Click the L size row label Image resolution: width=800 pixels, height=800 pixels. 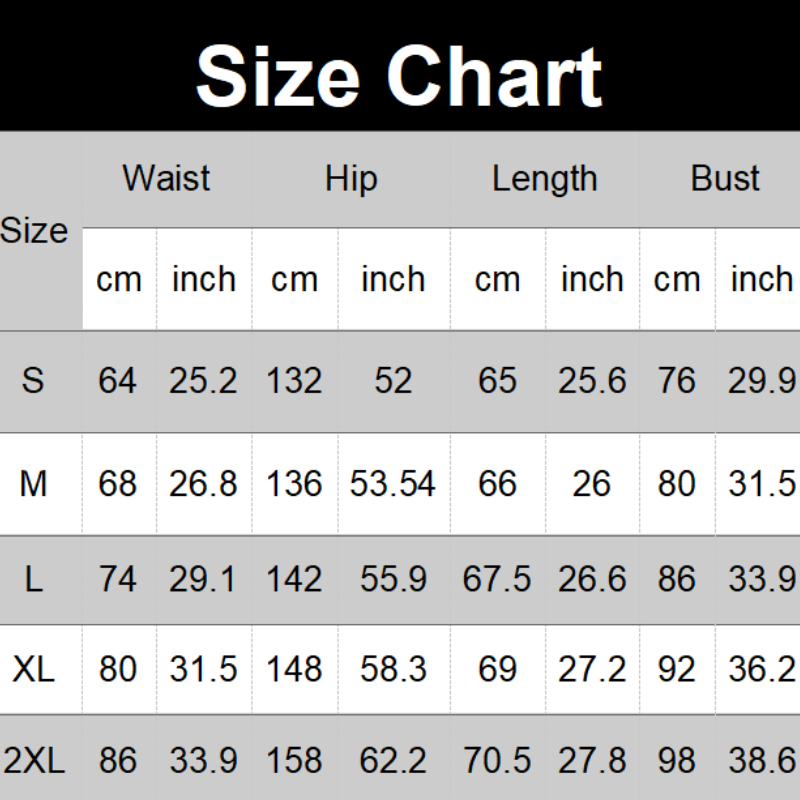34,579
